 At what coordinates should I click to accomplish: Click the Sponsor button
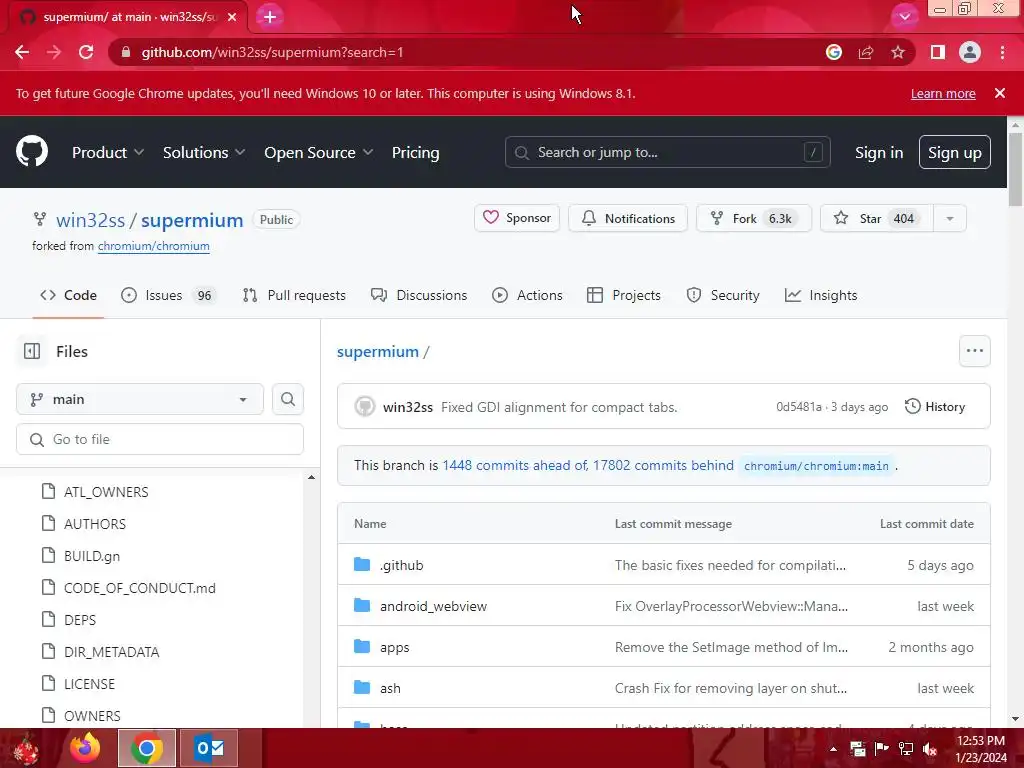517,218
